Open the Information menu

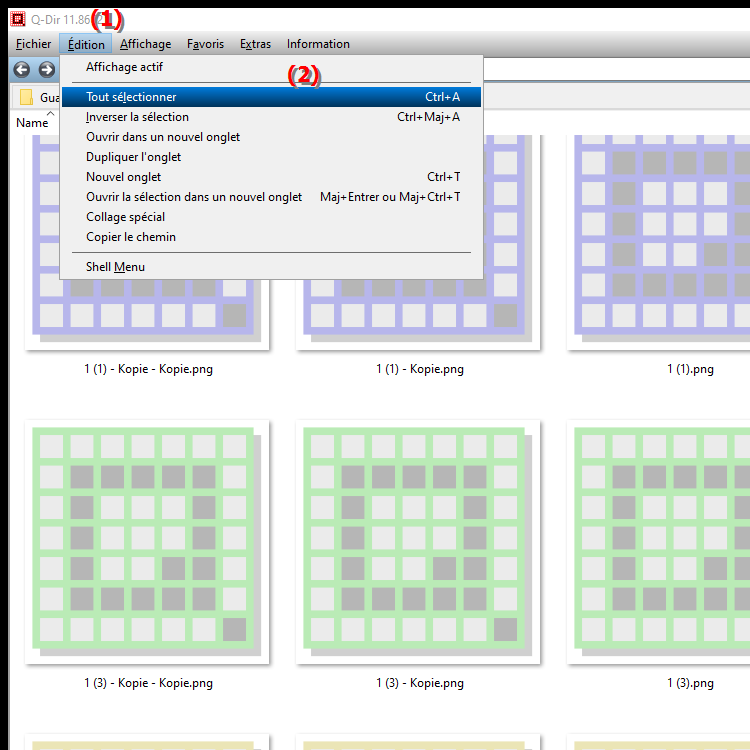318,44
